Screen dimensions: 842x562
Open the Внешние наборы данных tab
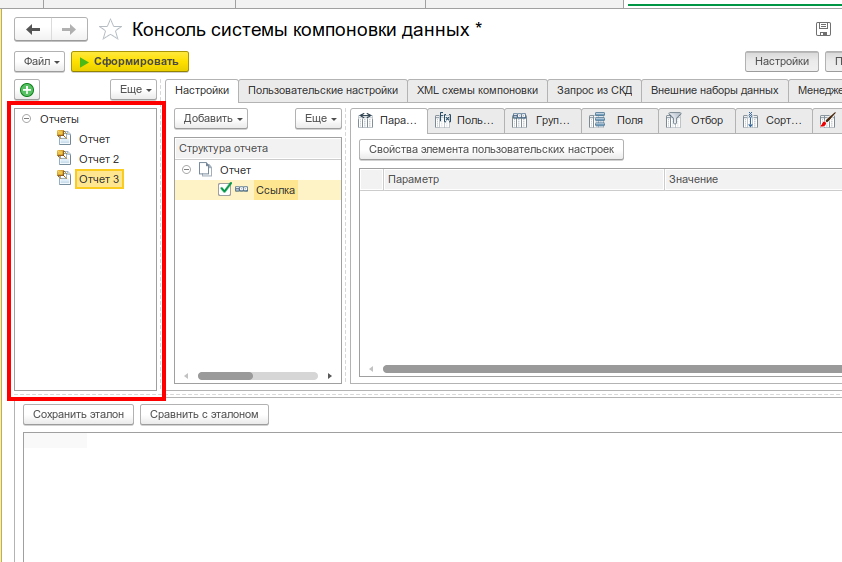715,90
